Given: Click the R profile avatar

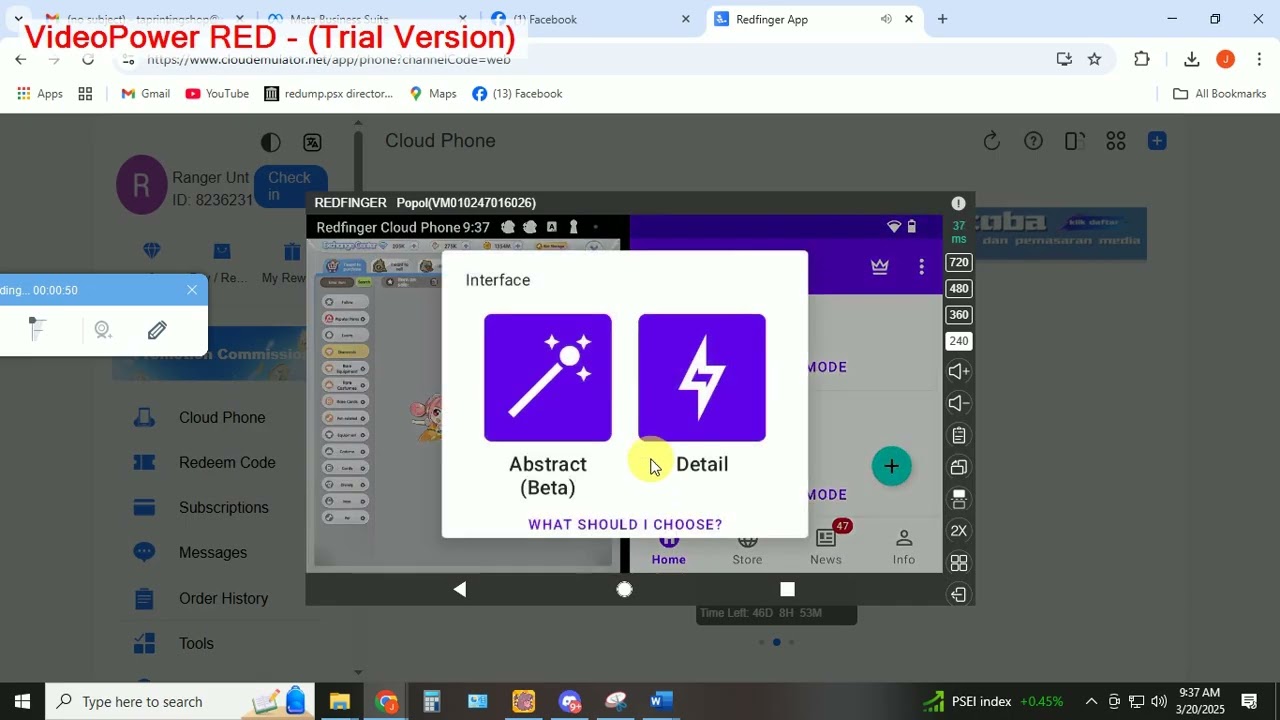Looking at the screenshot, I should point(141,185).
